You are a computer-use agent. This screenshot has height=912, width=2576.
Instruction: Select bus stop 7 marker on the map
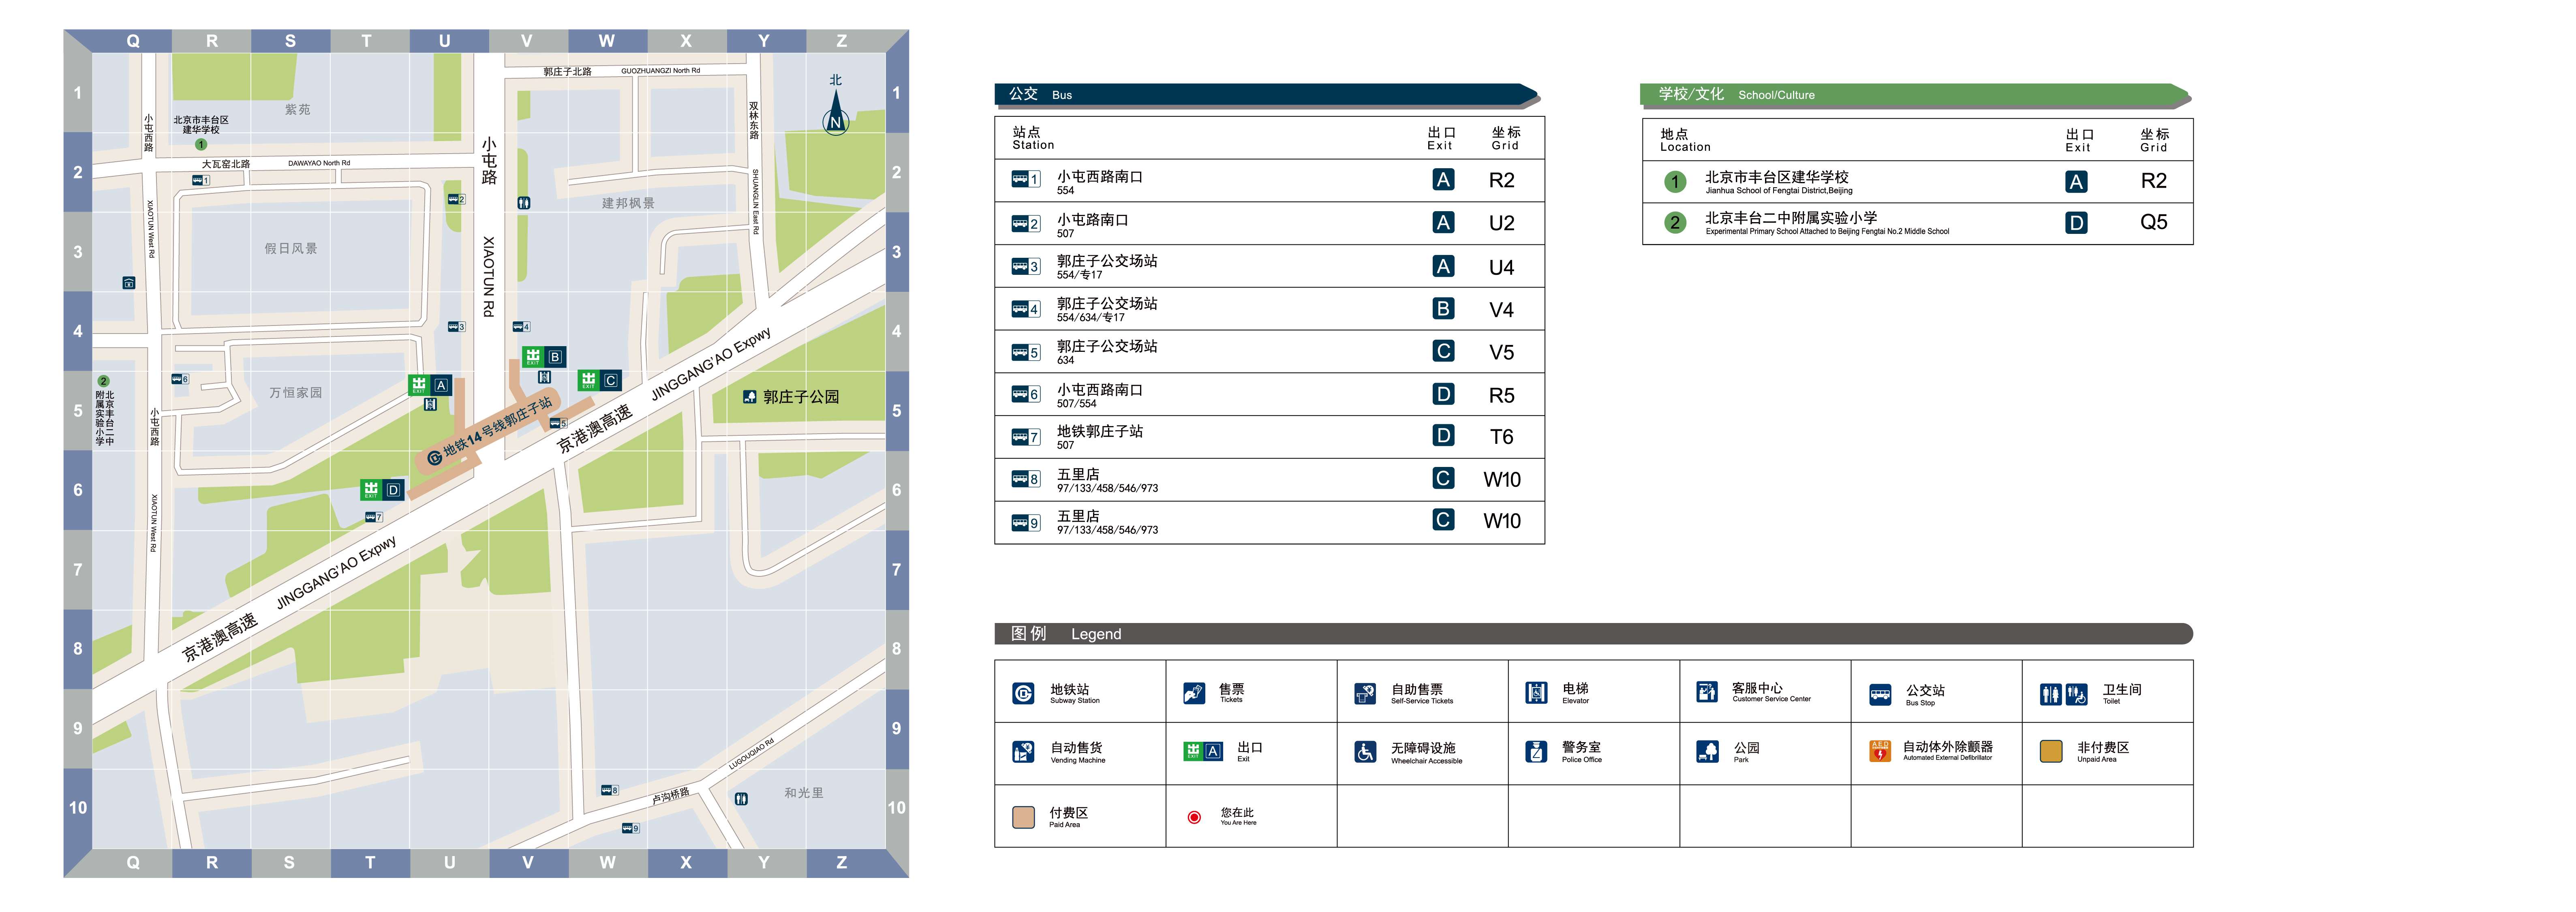pyautogui.click(x=374, y=517)
